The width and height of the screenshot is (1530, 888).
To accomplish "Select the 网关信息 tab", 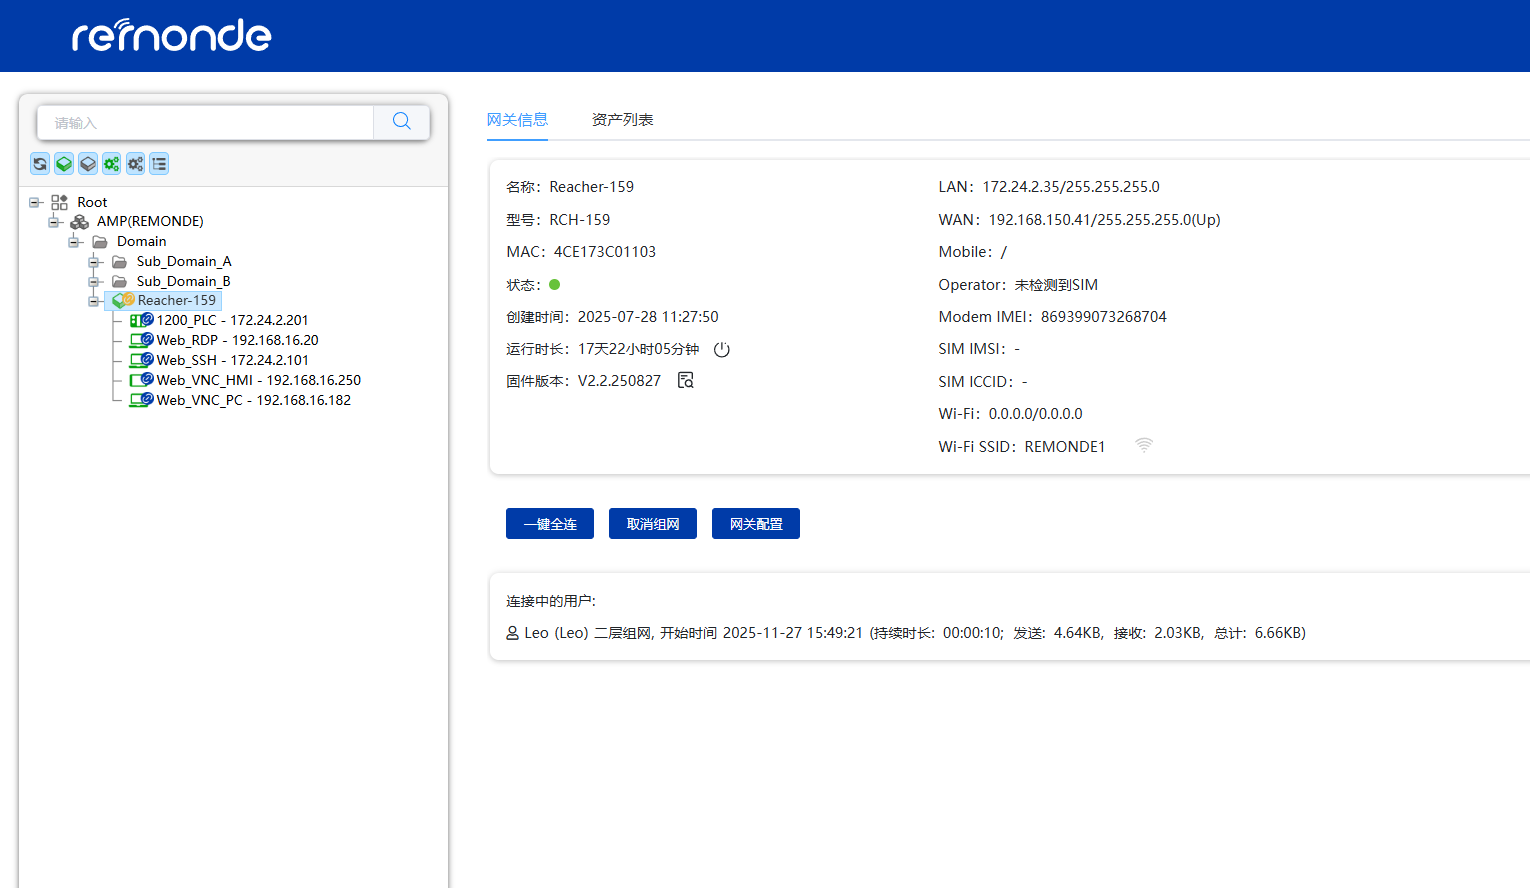I will (517, 120).
